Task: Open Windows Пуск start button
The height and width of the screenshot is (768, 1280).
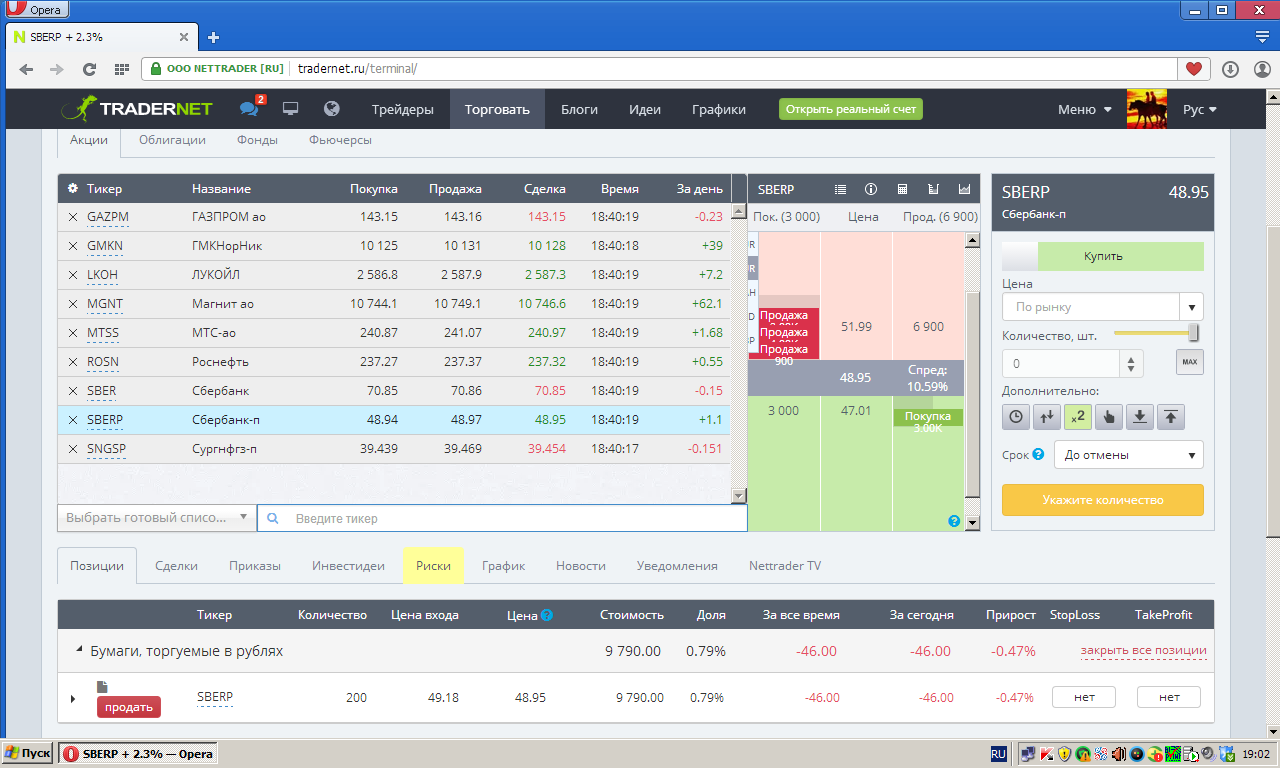Action: click(28, 754)
